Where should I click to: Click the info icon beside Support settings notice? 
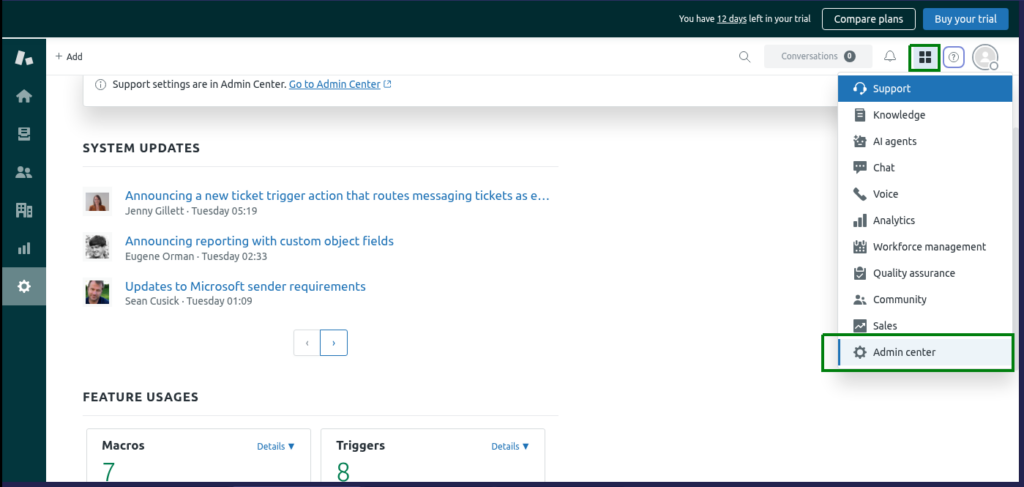tap(101, 84)
